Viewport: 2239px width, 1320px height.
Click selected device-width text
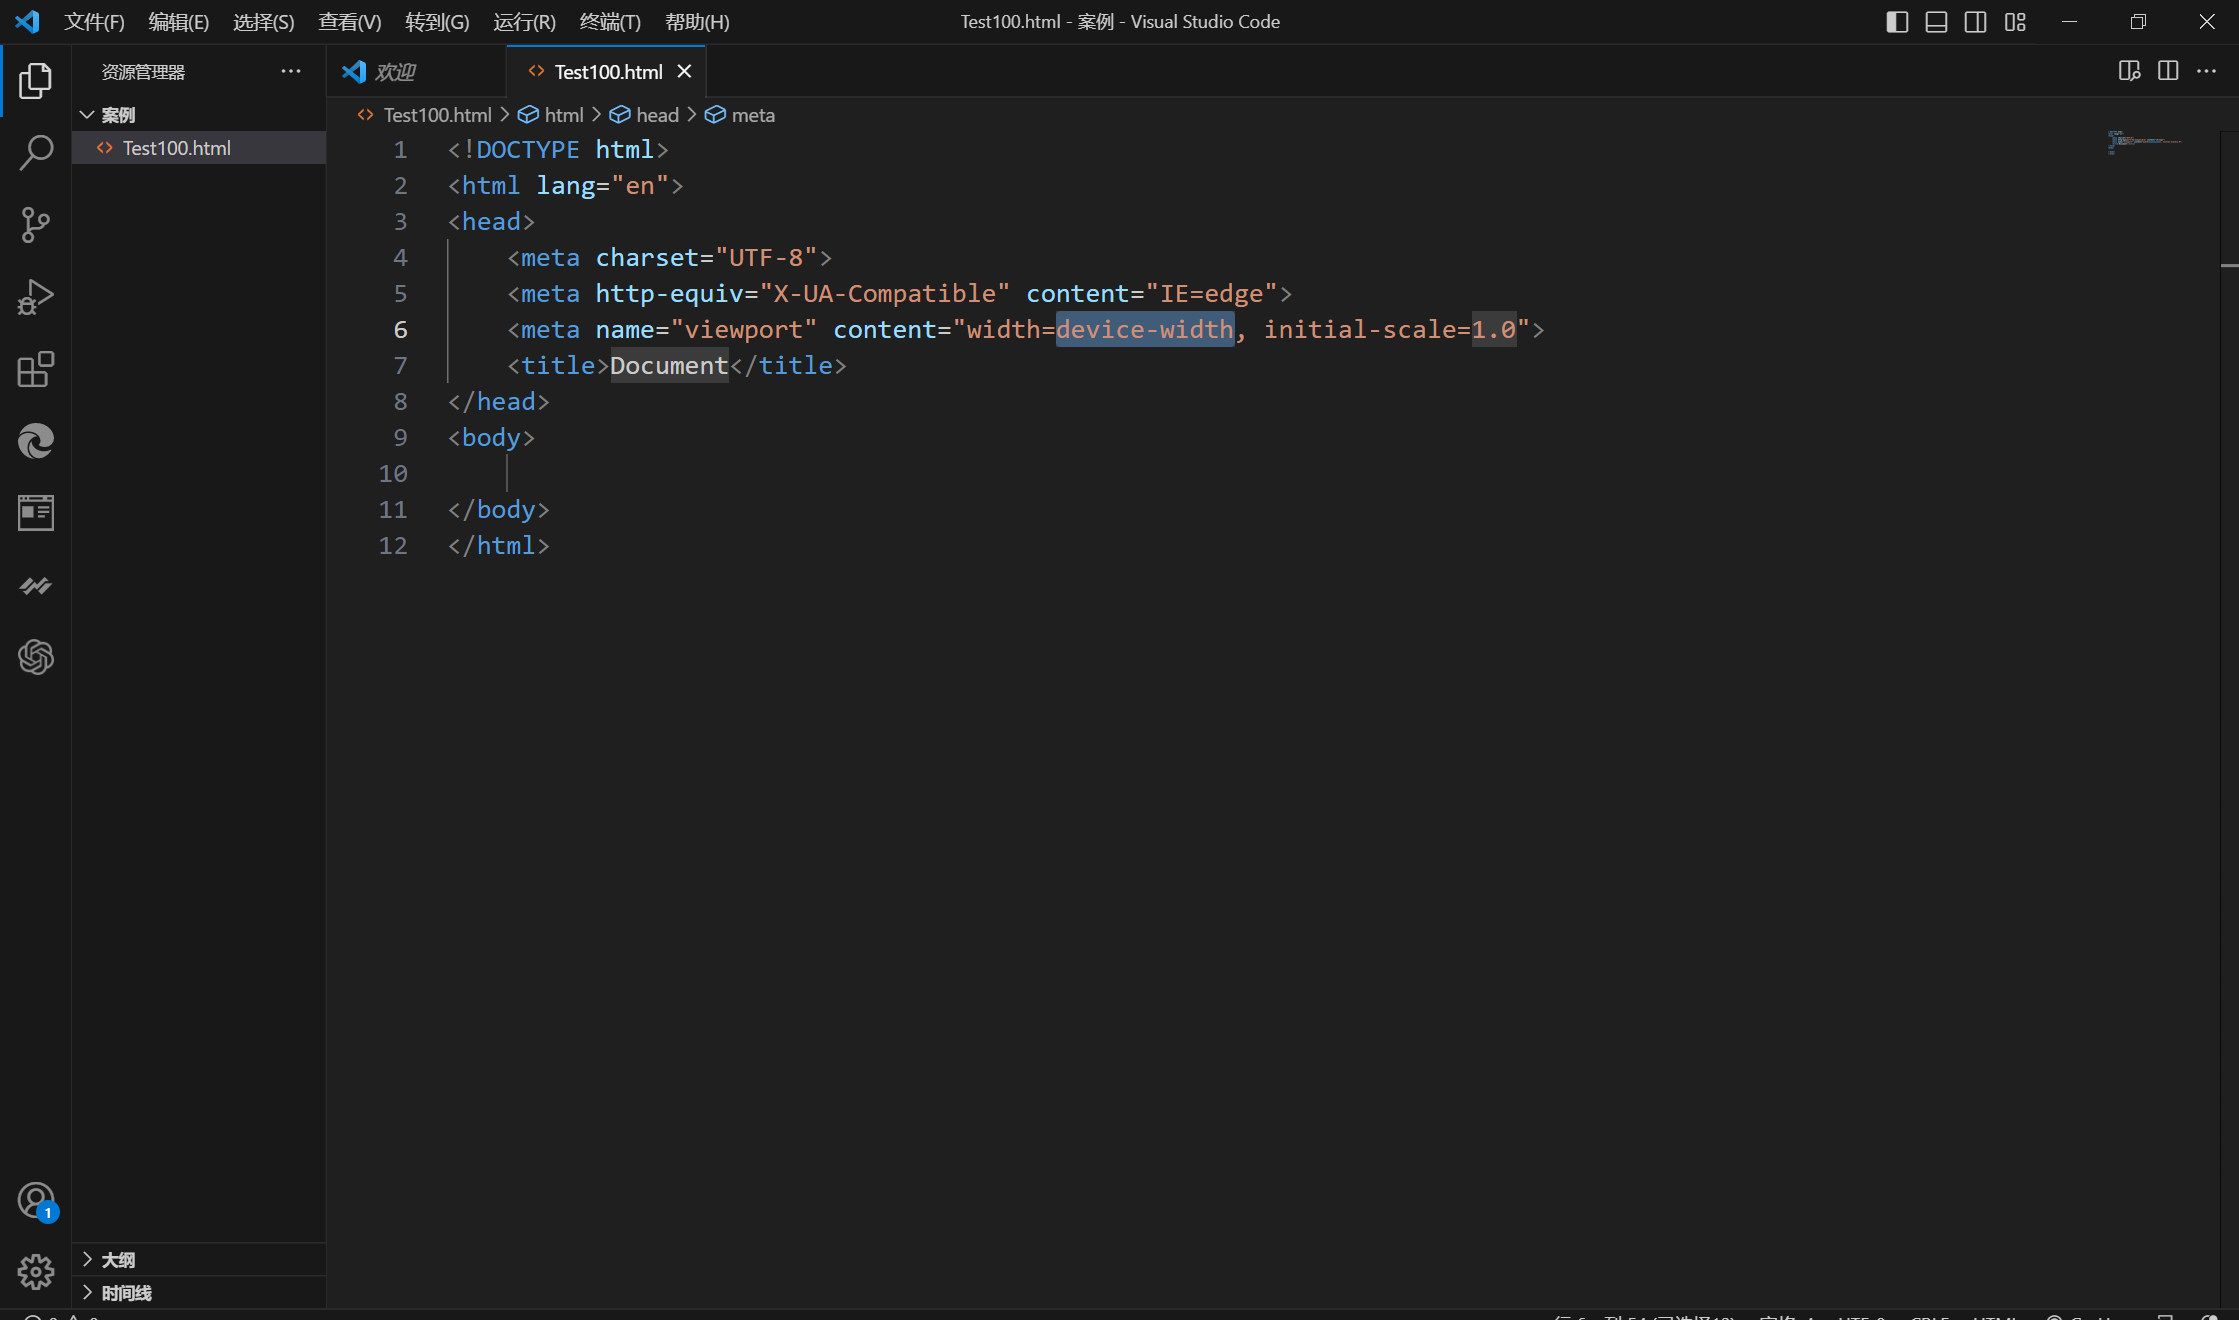tap(1145, 329)
